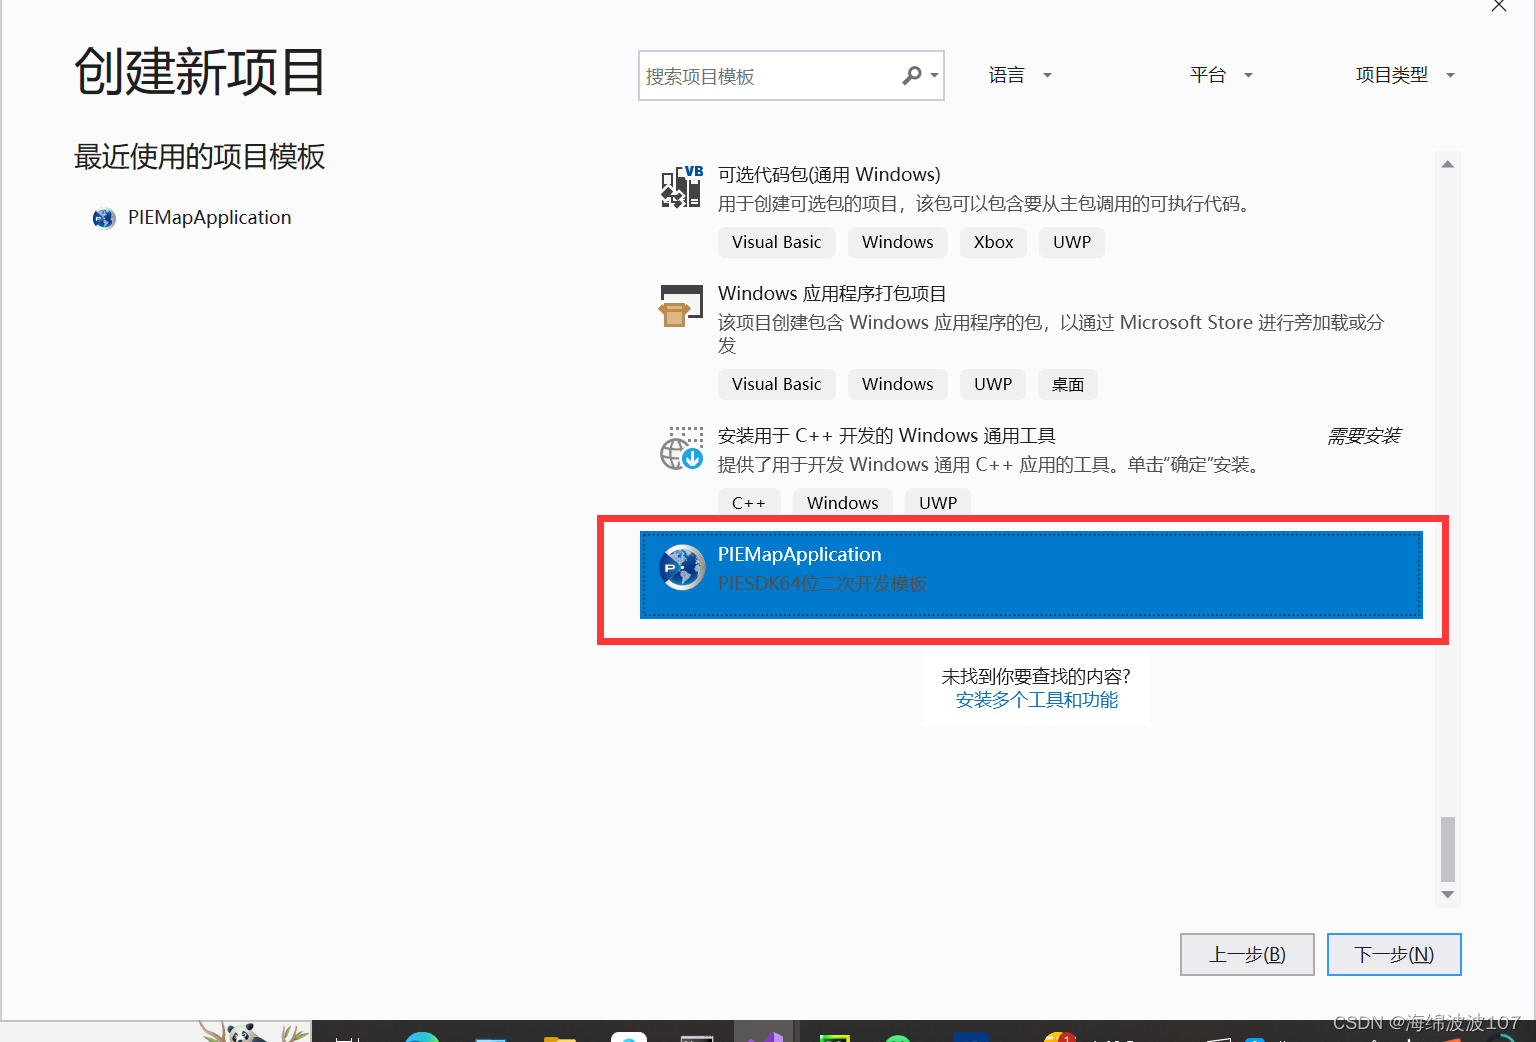Click UWP tag under 可选代码包
This screenshot has height=1042, width=1536.
pyautogui.click(x=1072, y=242)
